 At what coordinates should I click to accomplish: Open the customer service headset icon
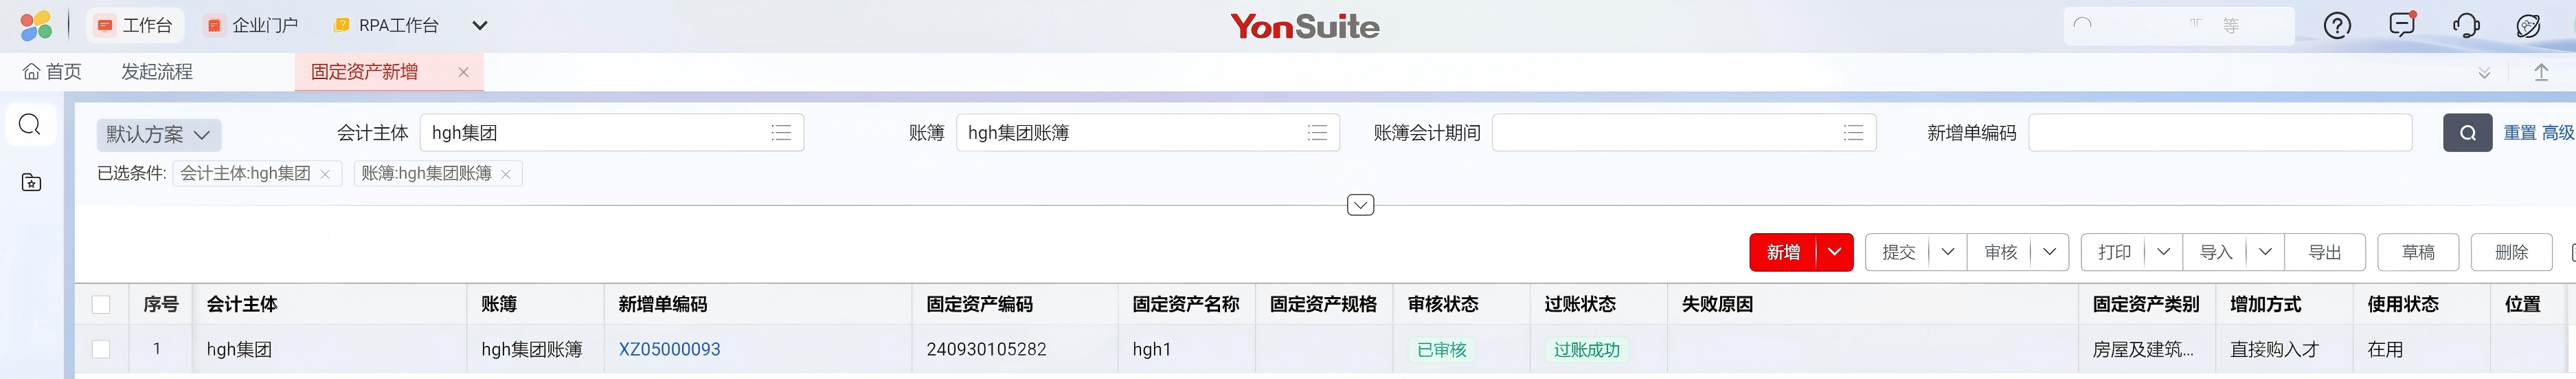coord(2466,25)
